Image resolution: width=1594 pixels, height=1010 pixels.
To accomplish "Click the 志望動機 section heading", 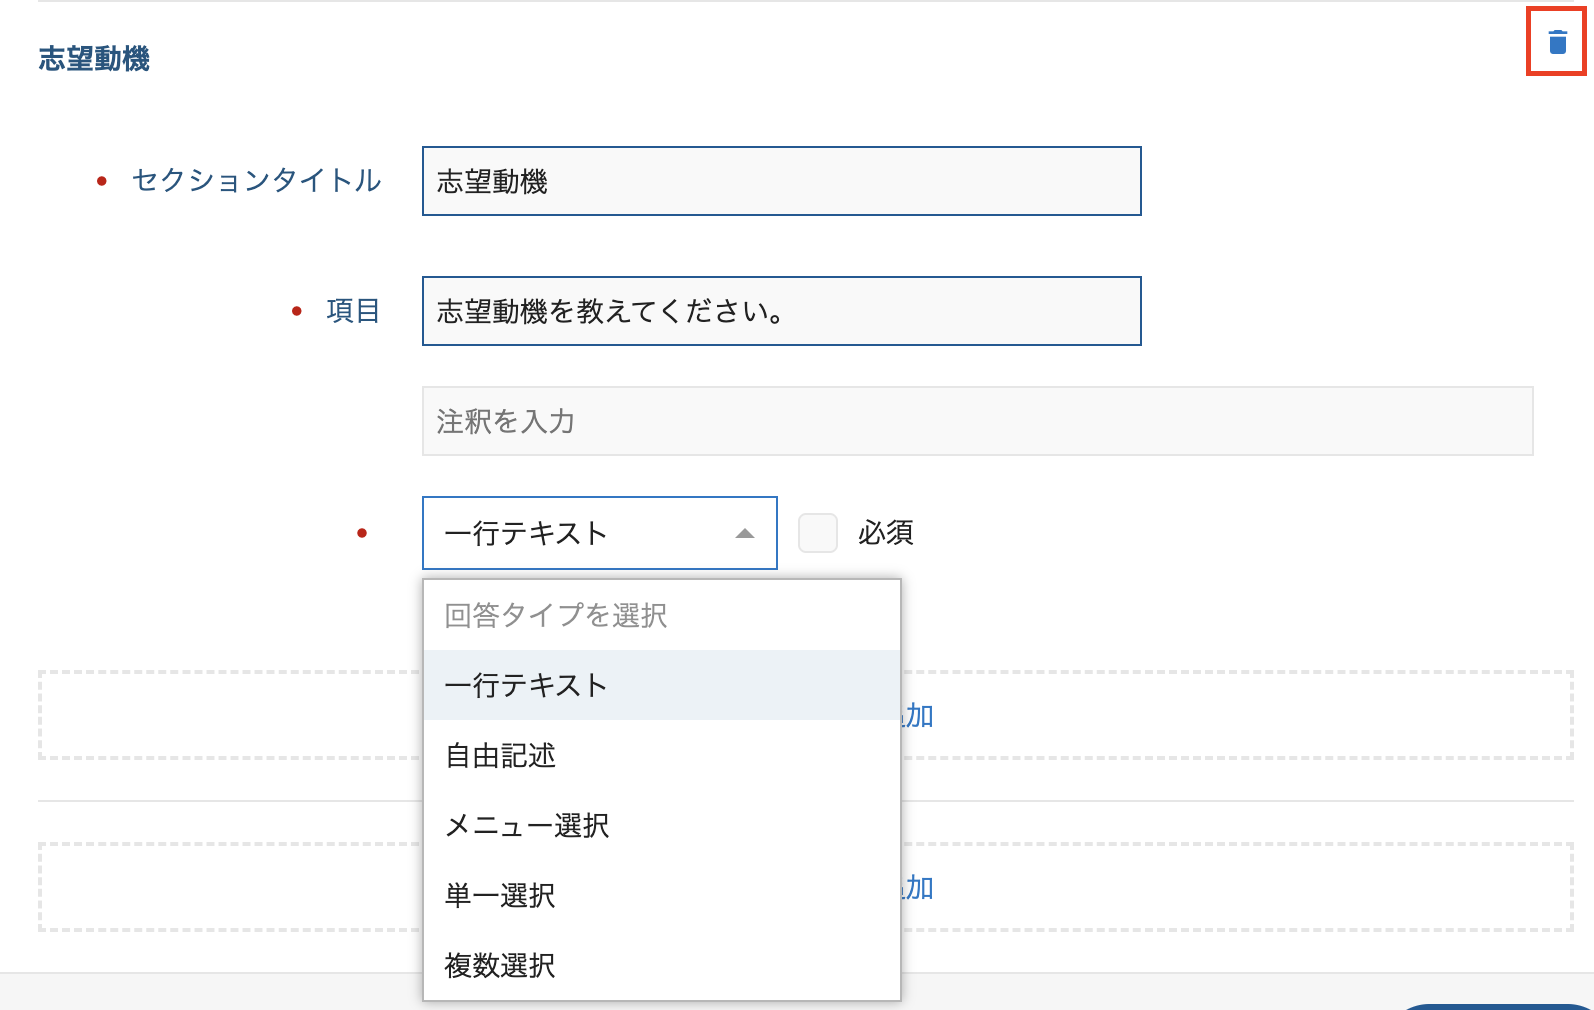I will 94,59.
